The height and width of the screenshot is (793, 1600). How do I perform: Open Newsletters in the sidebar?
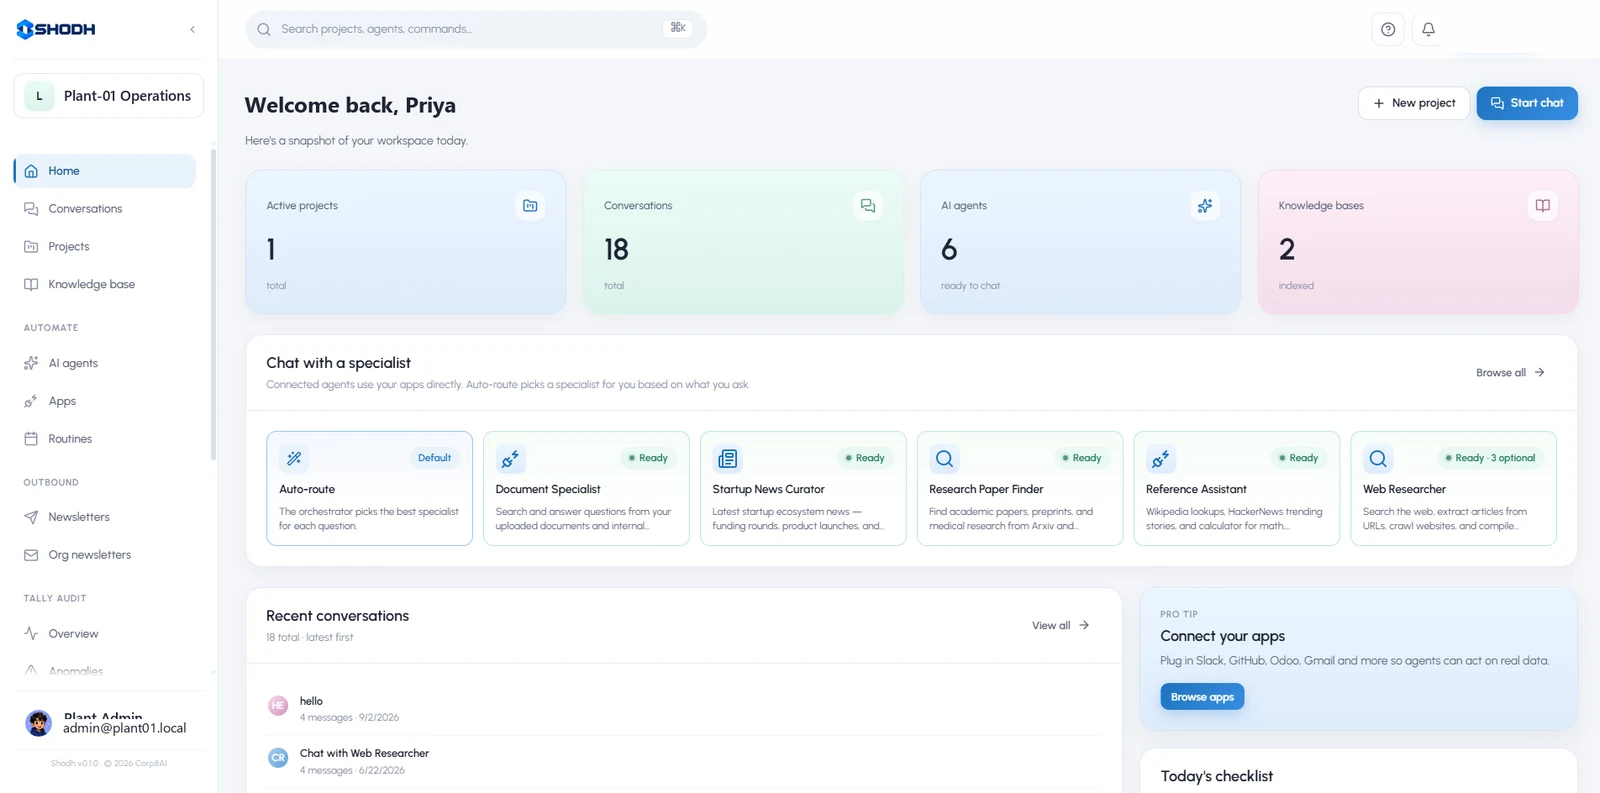coord(105,517)
